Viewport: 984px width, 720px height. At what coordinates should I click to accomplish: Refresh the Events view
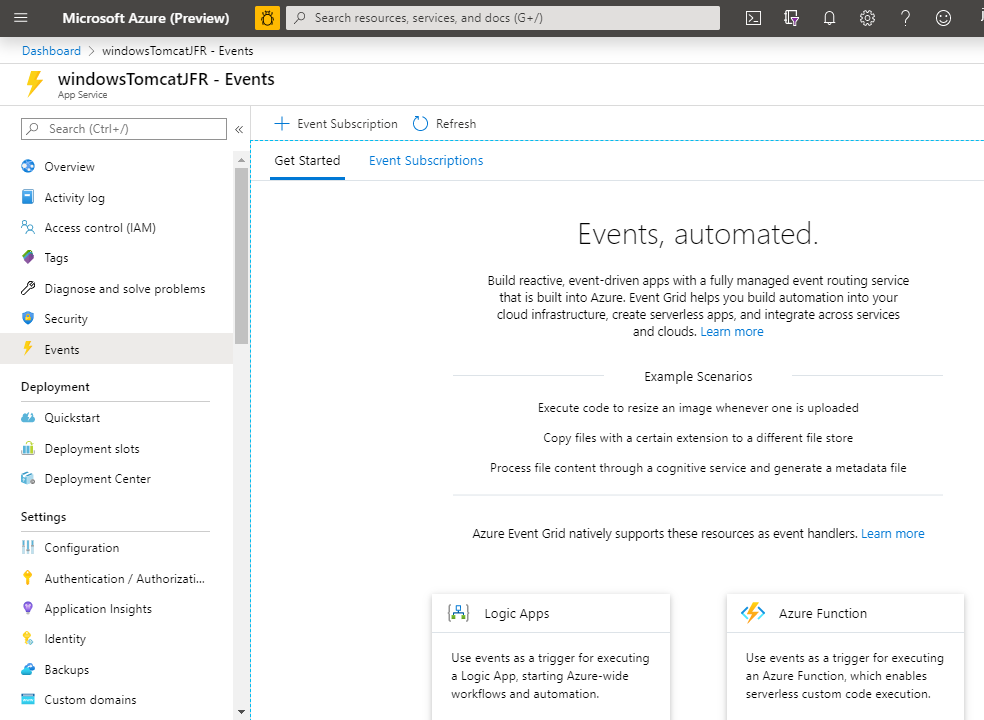[444, 123]
